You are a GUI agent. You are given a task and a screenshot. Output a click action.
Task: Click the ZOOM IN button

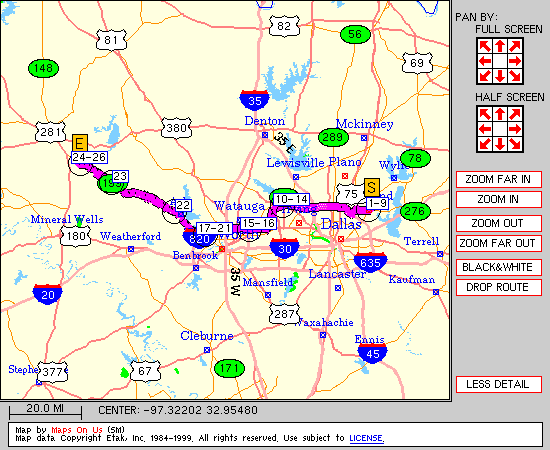click(498, 200)
